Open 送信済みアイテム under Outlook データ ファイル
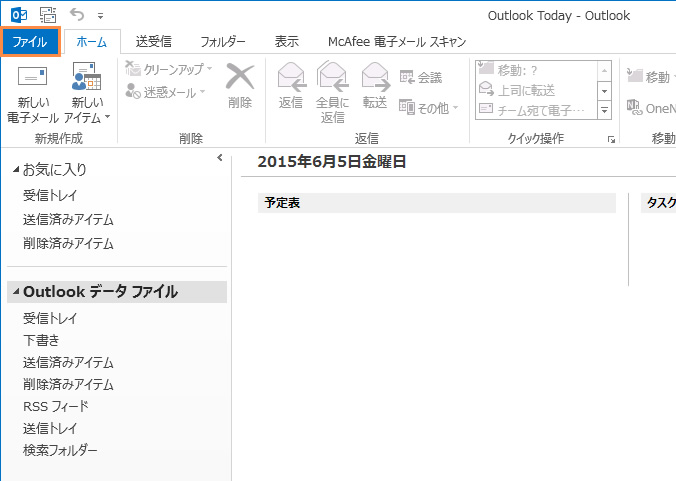This screenshot has width=676, height=481. tap(68, 362)
